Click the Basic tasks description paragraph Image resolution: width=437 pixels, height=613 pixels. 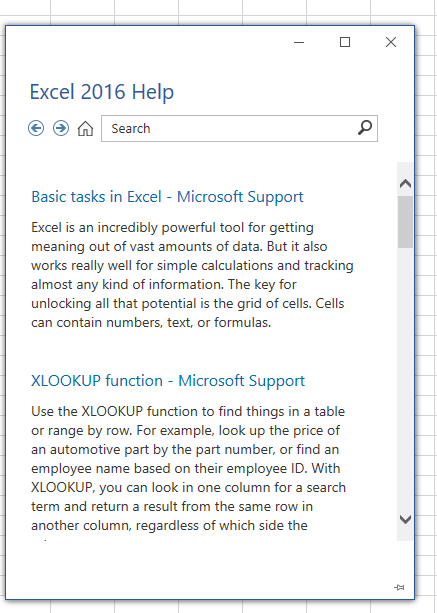click(x=192, y=275)
